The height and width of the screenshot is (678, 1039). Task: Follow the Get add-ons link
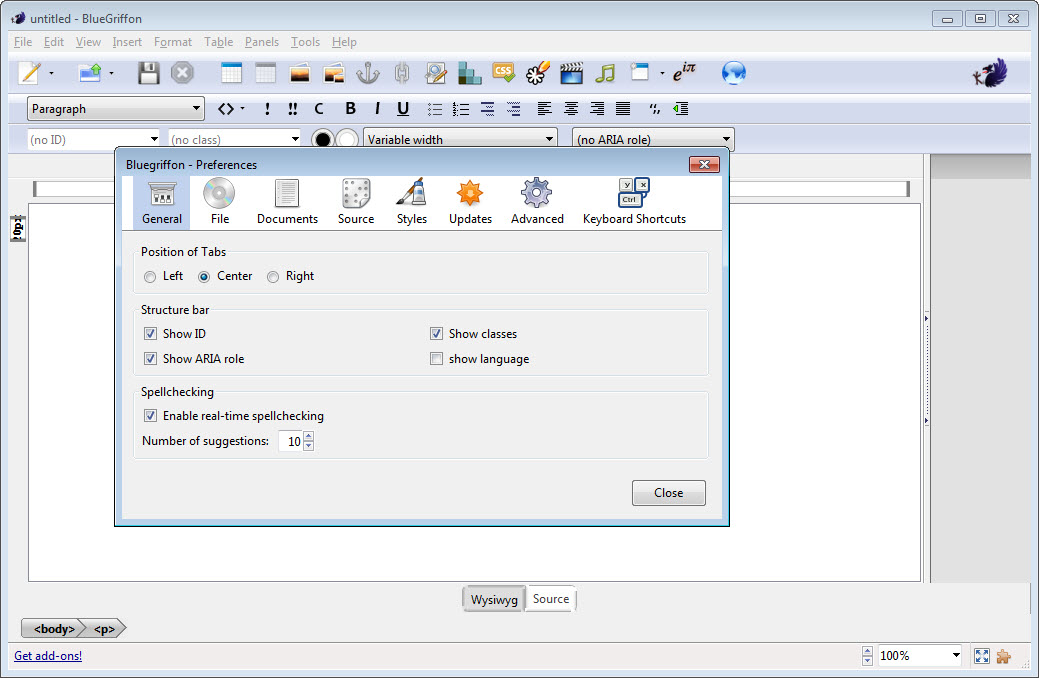(x=48, y=656)
